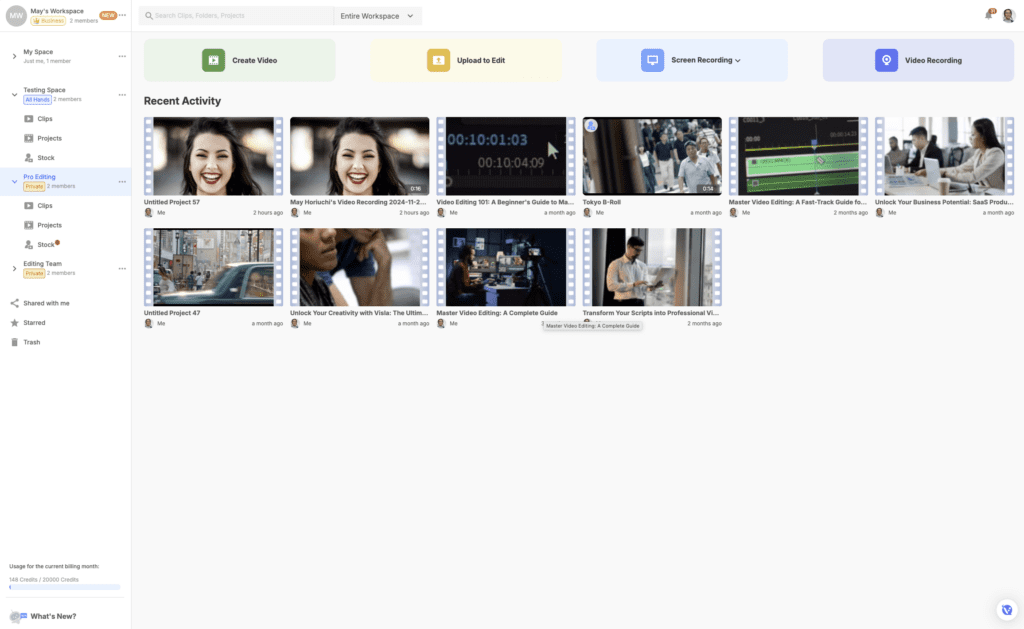Click the Tokyo B-Roll title text
The height and width of the screenshot is (629, 1024).
point(601,202)
